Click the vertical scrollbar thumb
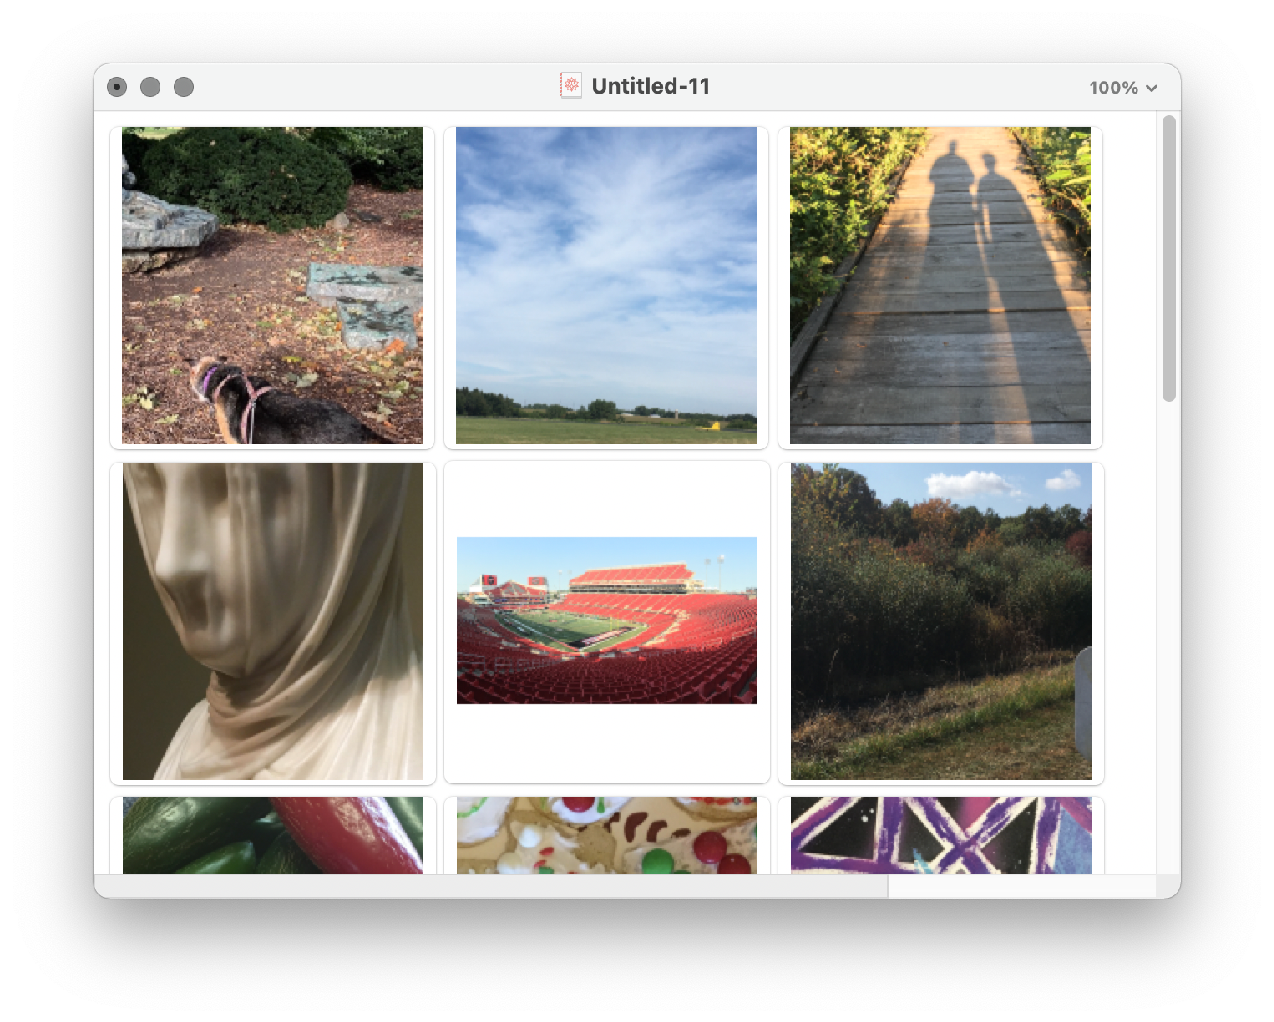This screenshot has height=1022, width=1274. click(x=1169, y=258)
